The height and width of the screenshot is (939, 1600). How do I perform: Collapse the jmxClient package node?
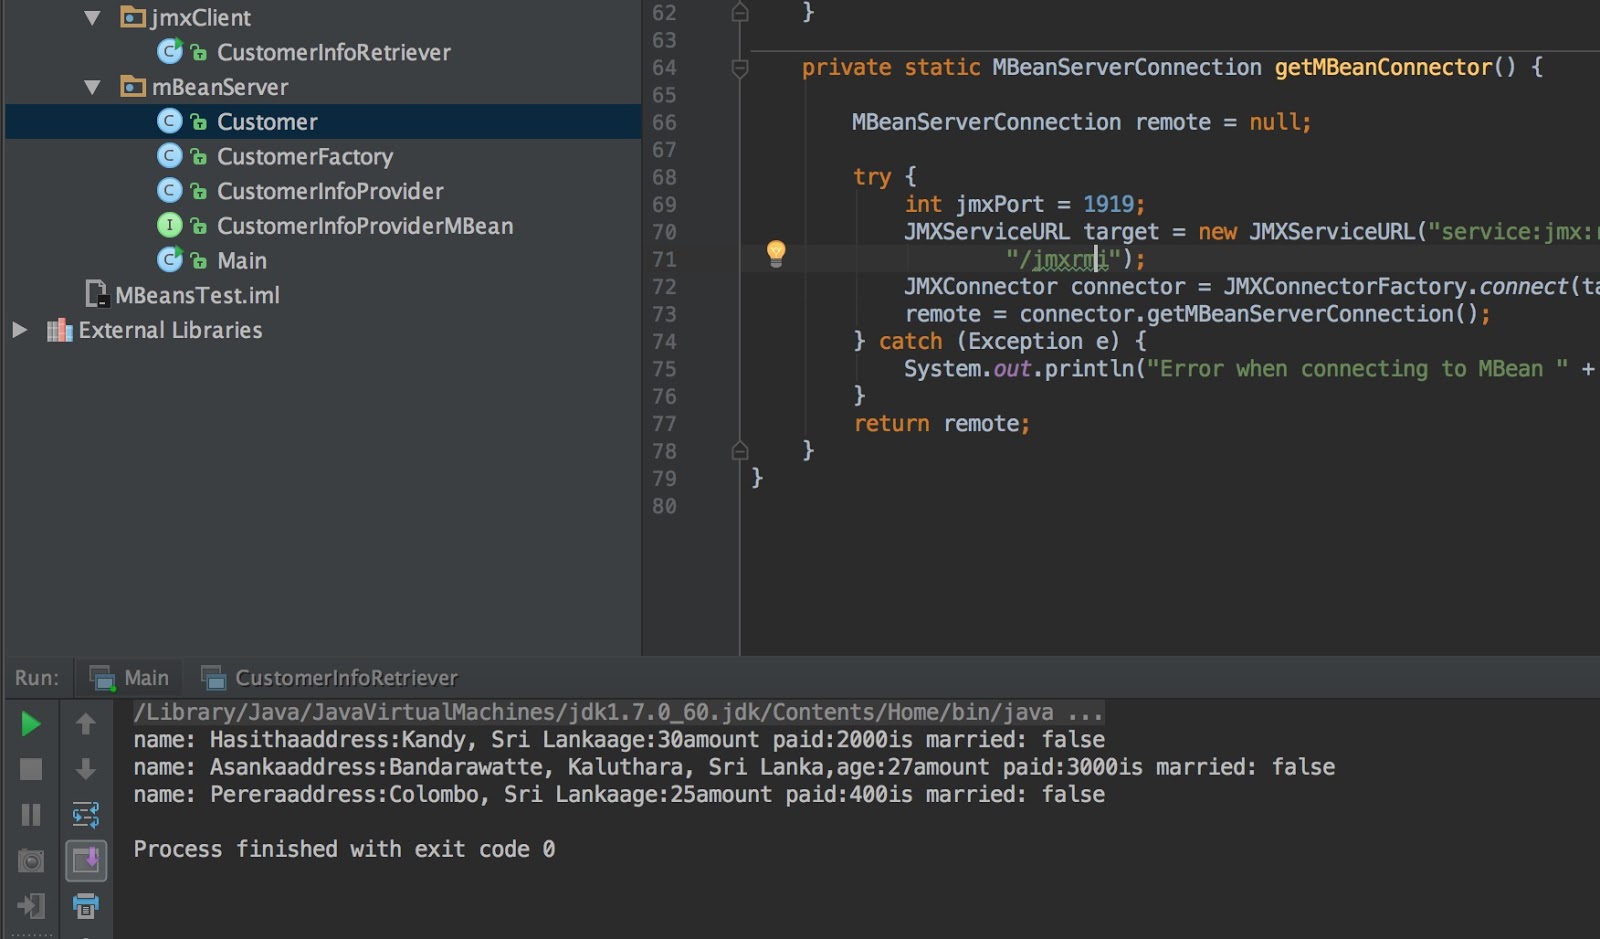tap(92, 16)
